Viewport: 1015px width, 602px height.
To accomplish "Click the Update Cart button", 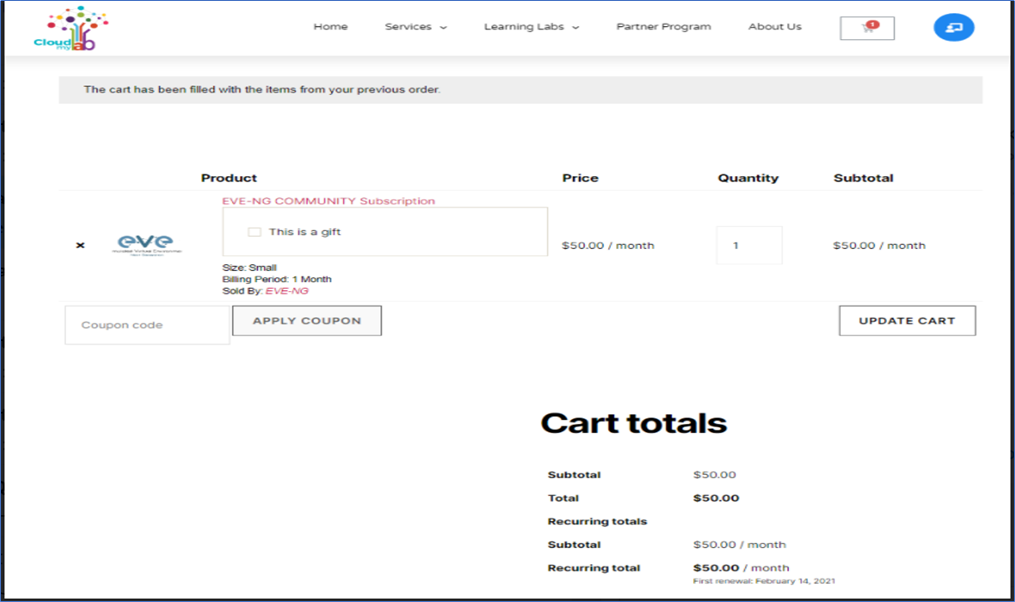I will point(907,320).
